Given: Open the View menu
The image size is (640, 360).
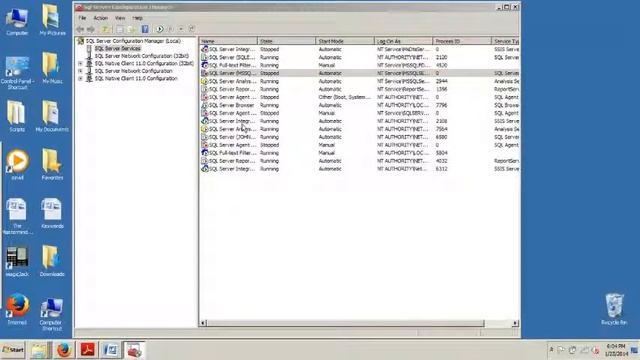Looking at the screenshot, I should click(120, 18).
